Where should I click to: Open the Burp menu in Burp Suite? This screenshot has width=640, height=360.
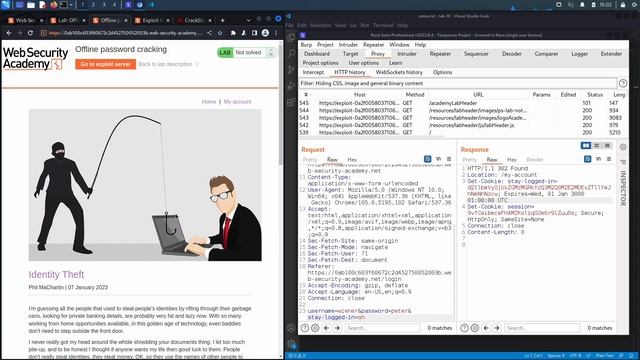pos(306,45)
